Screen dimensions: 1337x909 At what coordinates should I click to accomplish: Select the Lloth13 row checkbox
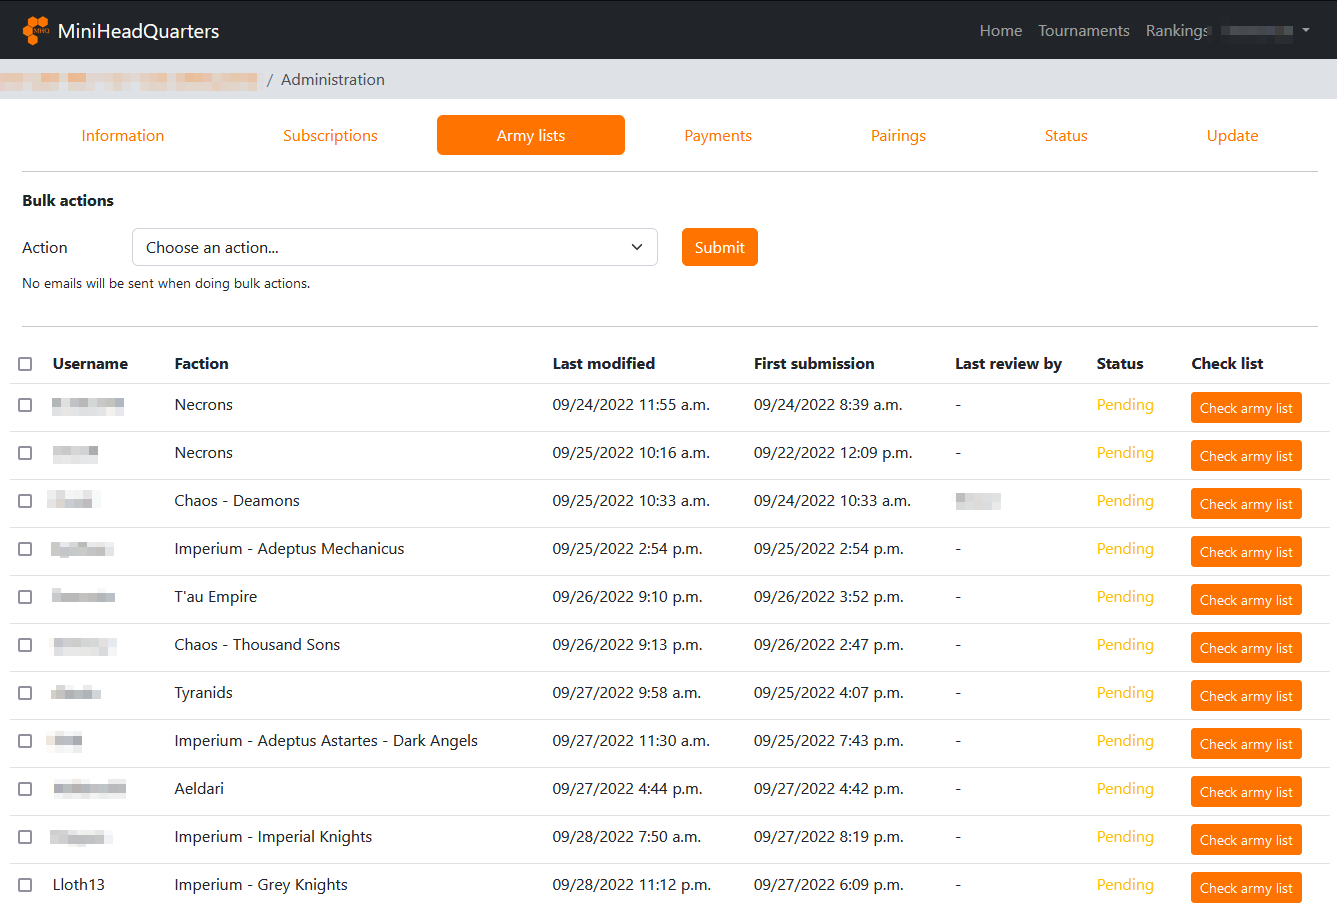(25, 885)
